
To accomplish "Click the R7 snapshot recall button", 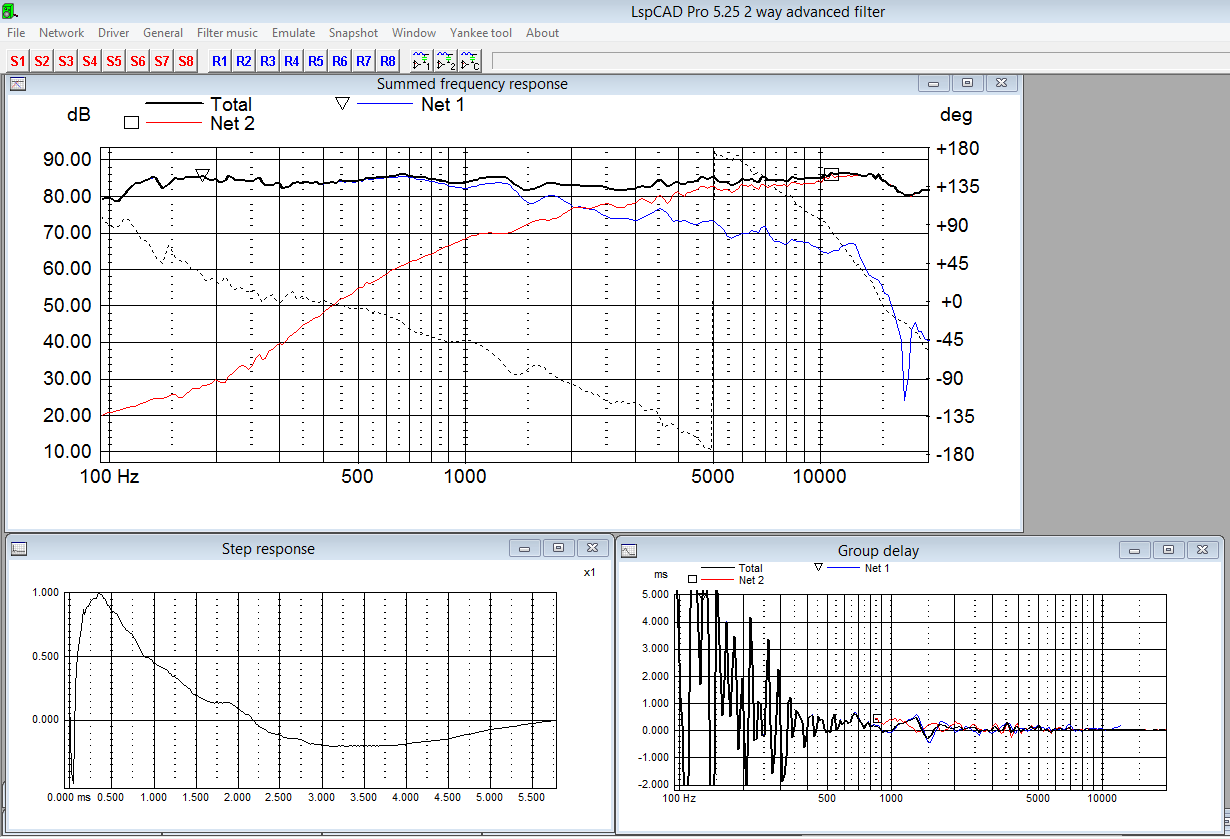I will click(364, 61).
